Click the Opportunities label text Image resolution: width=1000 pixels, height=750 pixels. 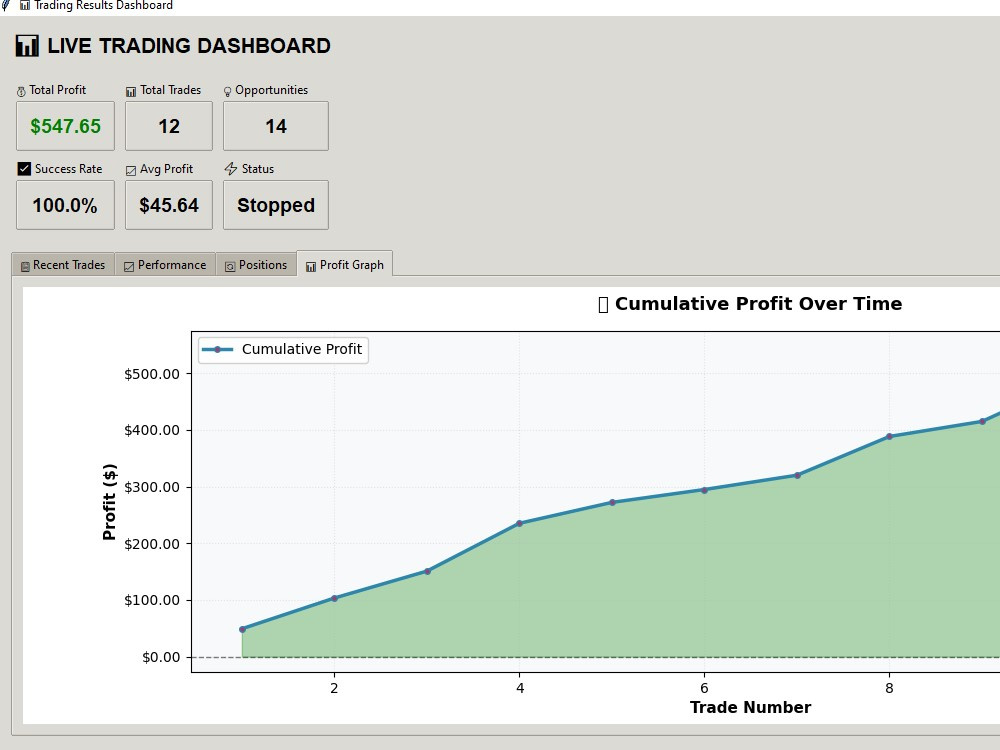pyautogui.click(x=272, y=91)
